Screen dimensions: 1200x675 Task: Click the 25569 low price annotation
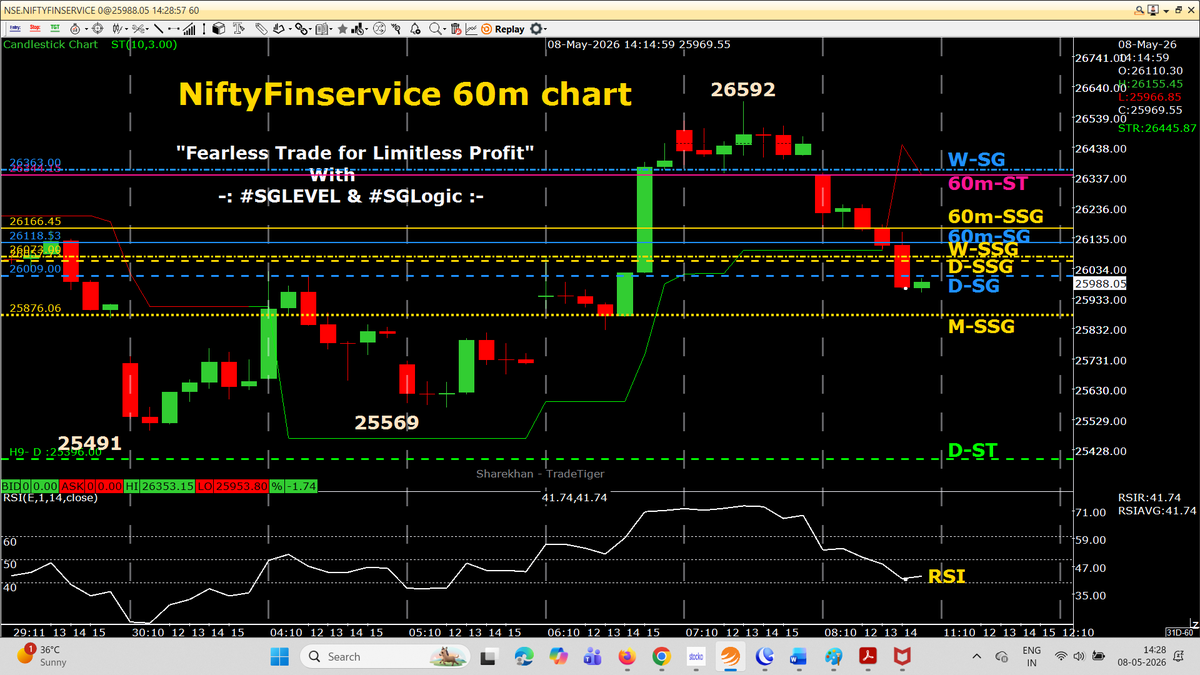click(x=386, y=423)
